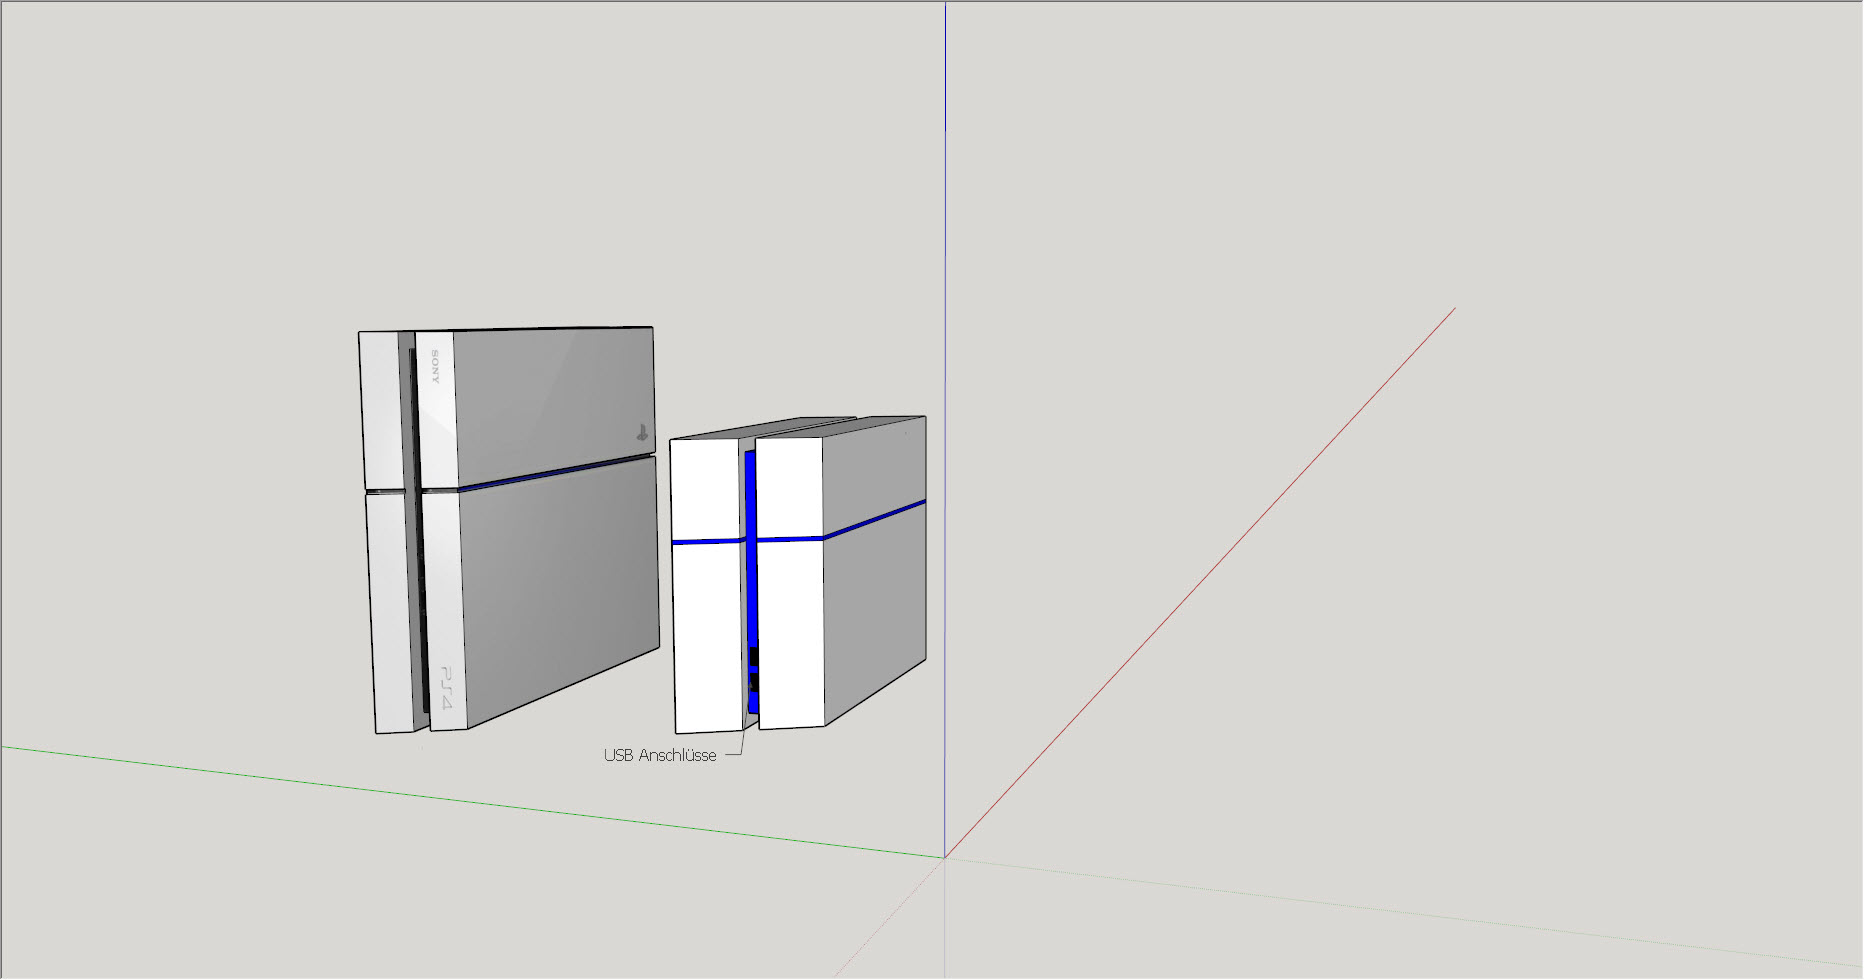Click the blue light bar on right console side
Image resolution: width=1864 pixels, height=980 pixels.
tap(875, 519)
